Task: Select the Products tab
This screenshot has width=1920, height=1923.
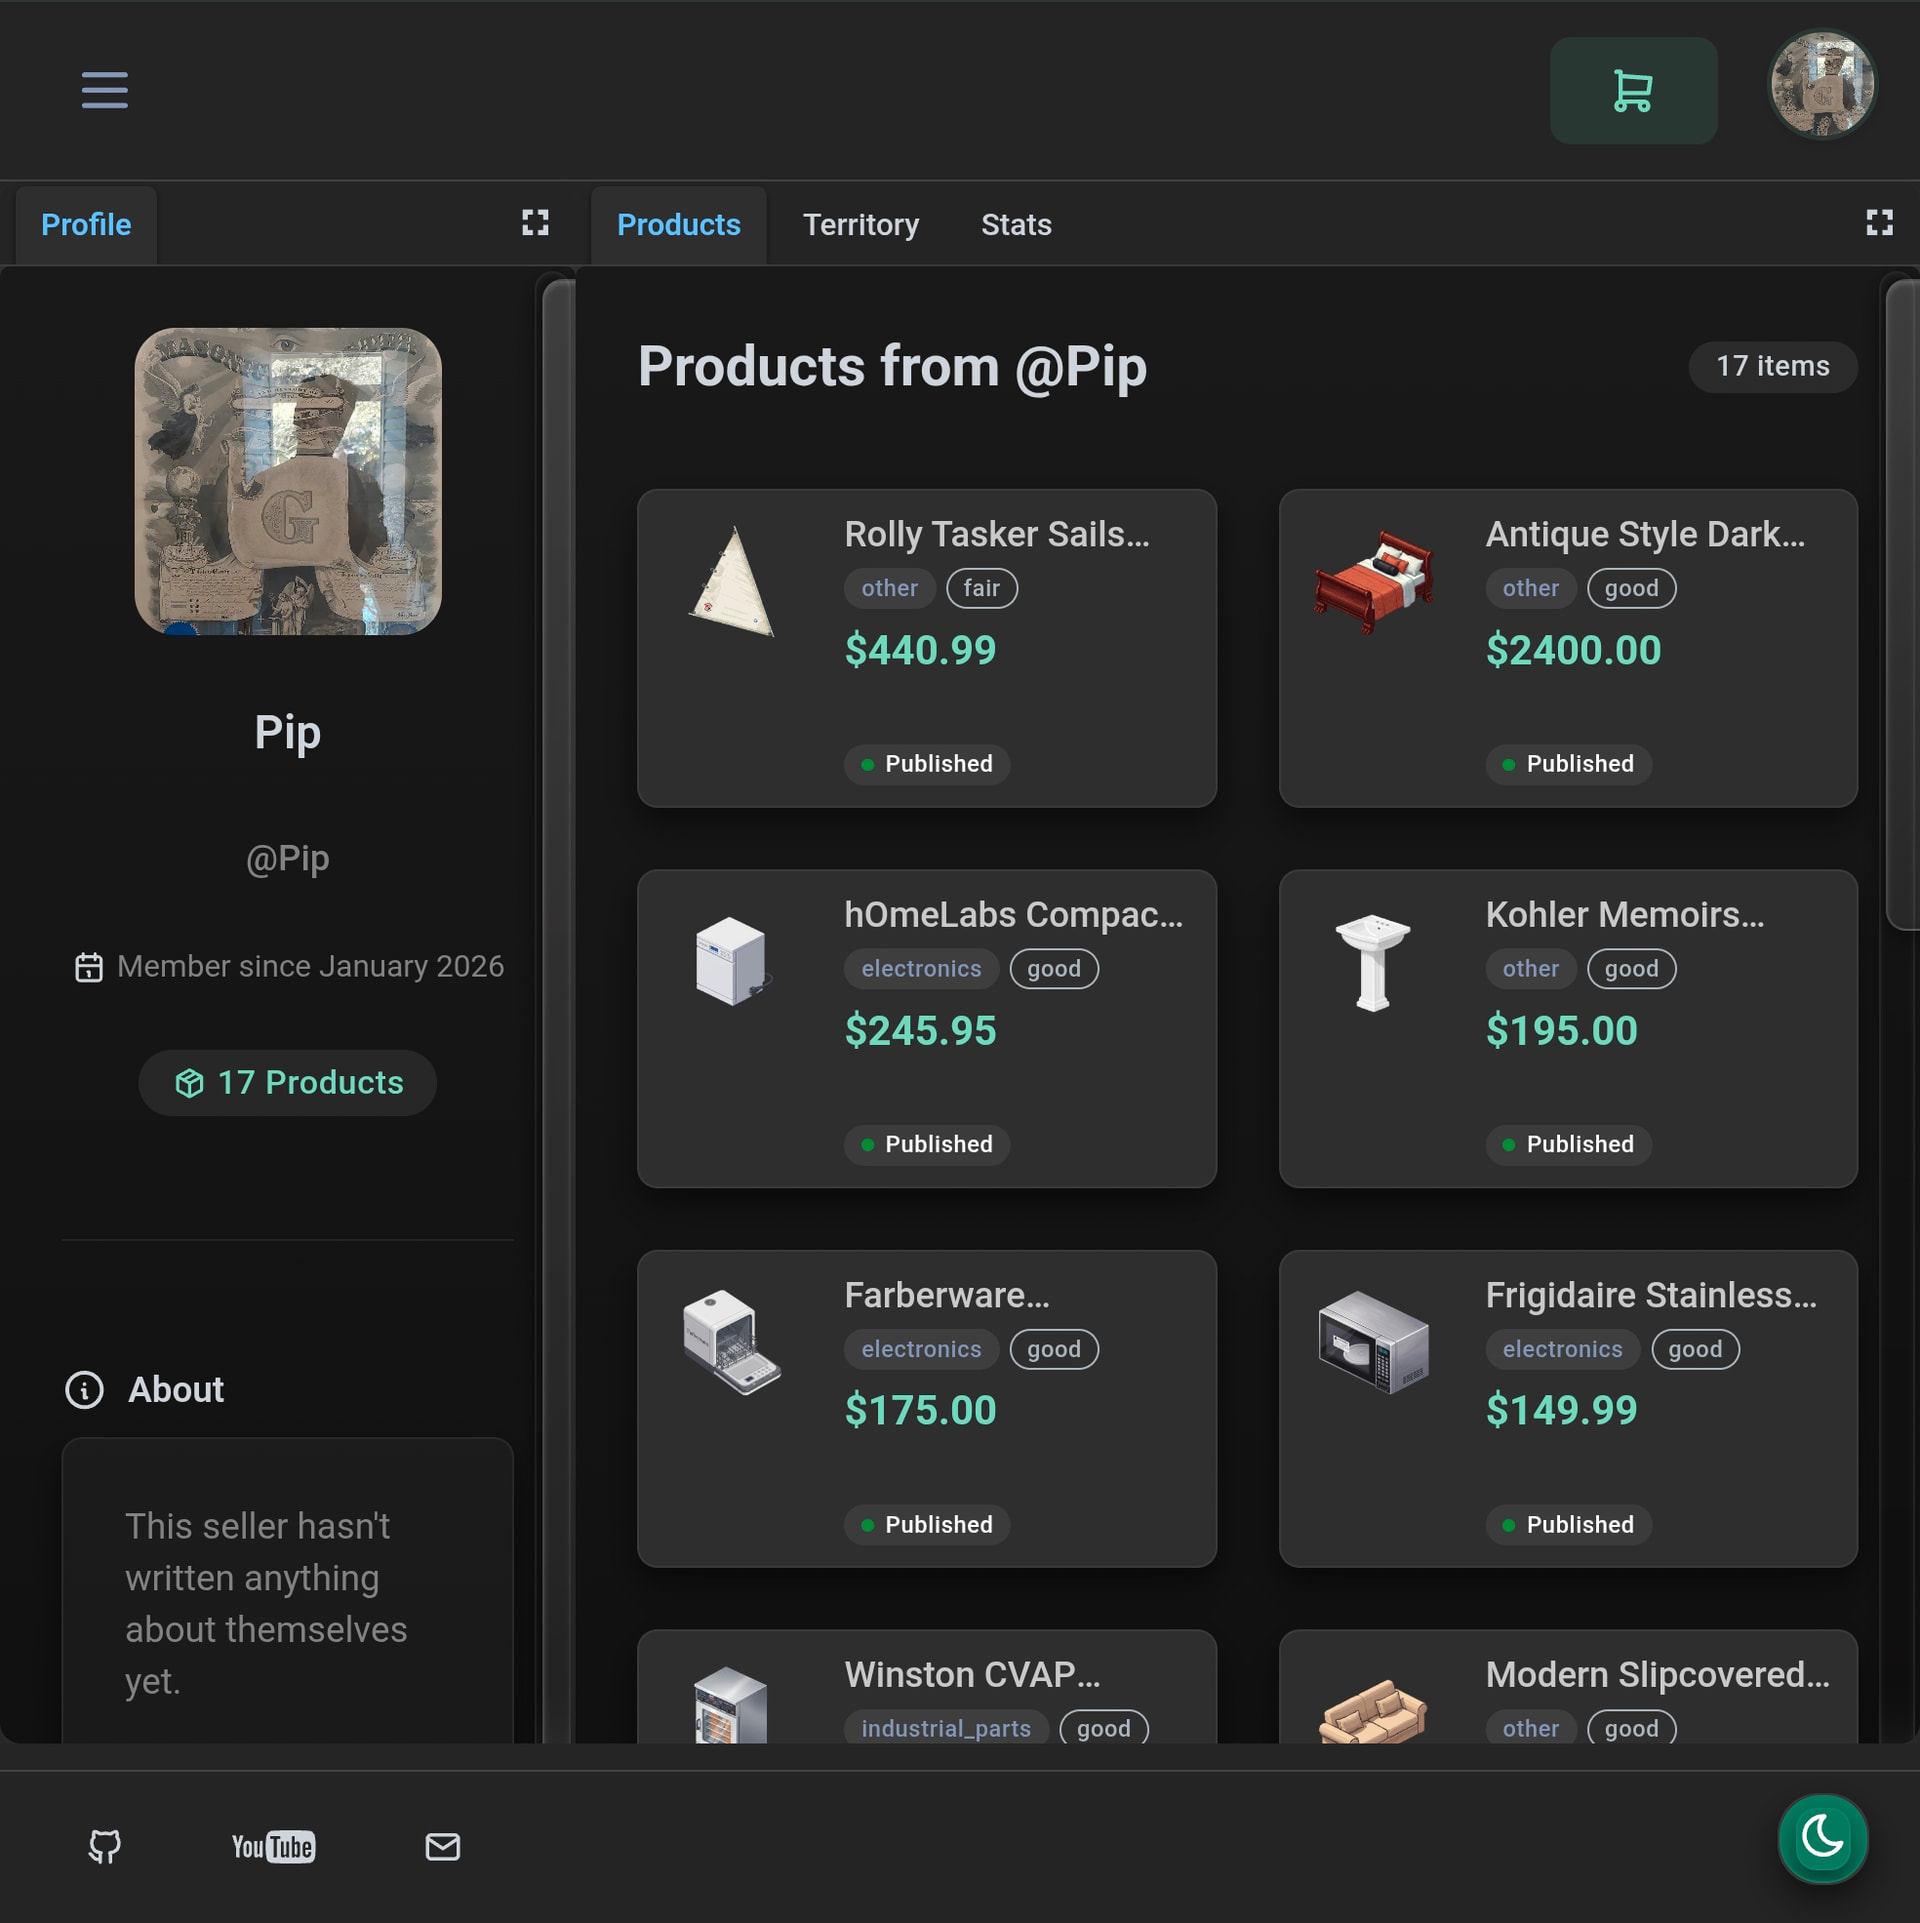Action: pyautogui.click(x=678, y=224)
